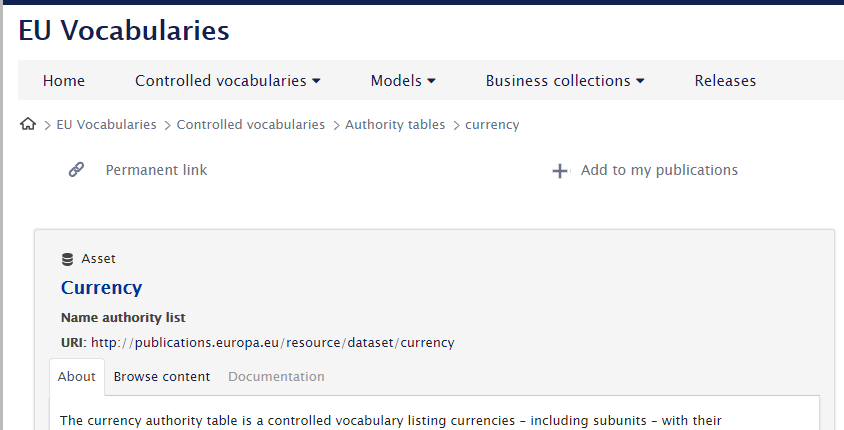Open the Documentation tab
Screen dimensions: 844x430
pos(276,377)
